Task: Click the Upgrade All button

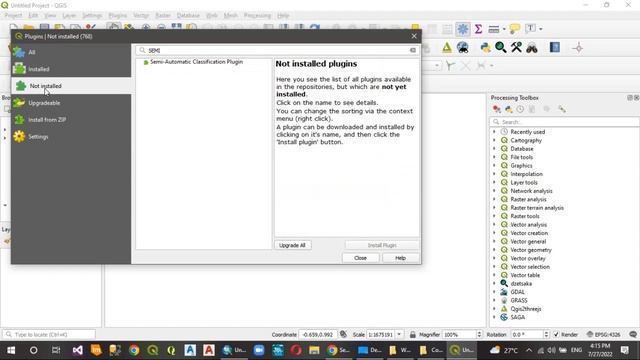Action: coord(292,245)
